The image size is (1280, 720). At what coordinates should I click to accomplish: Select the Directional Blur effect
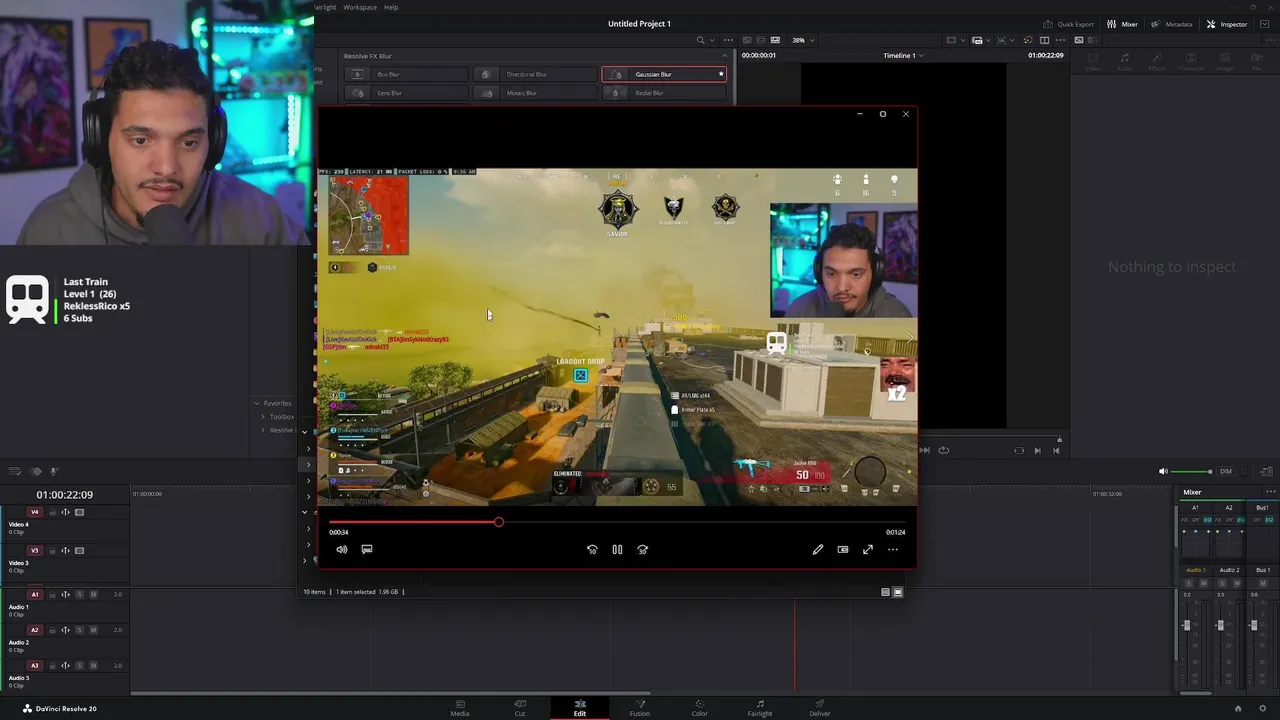click(x=535, y=74)
